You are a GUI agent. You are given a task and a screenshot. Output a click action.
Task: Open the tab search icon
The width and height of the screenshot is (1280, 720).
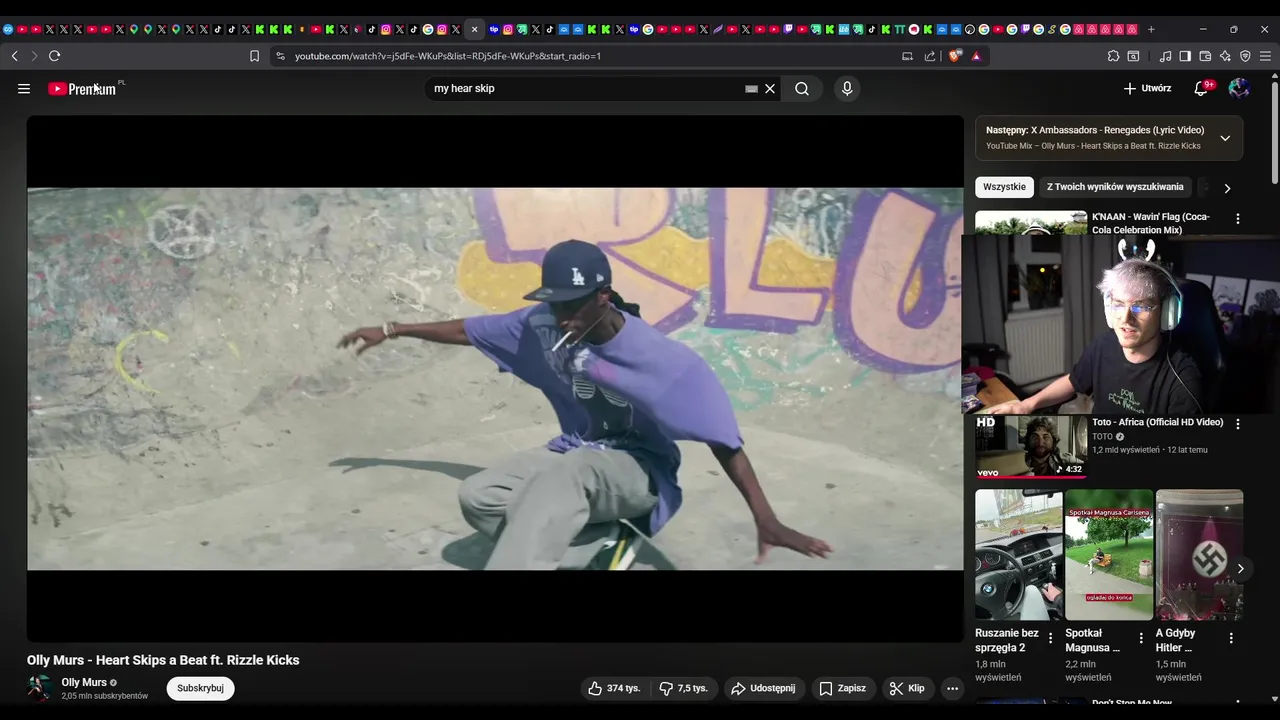point(1134,56)
